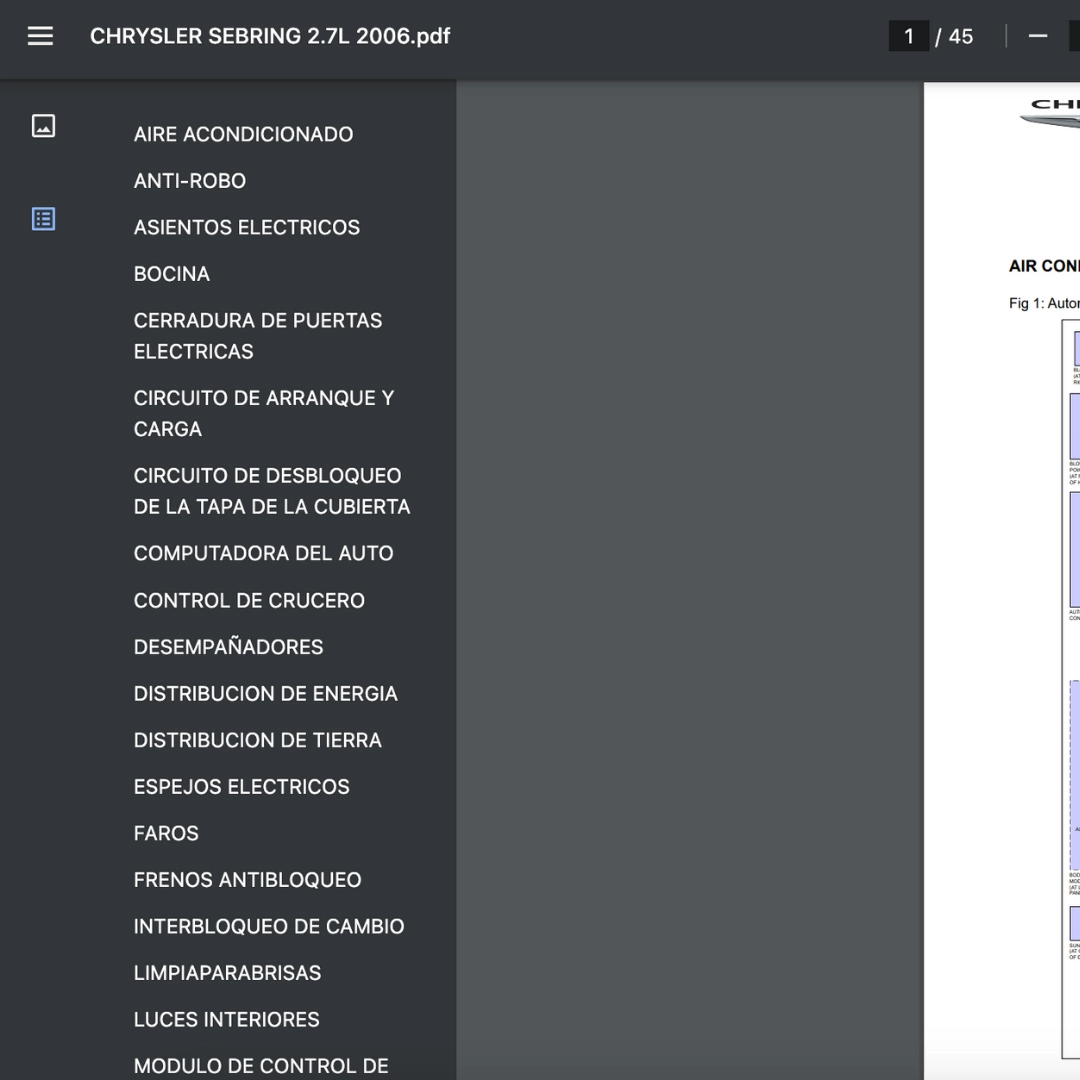Click the zoom out minus button
Screen dimensions: 1080x1080
click(x=1037, y=36)
